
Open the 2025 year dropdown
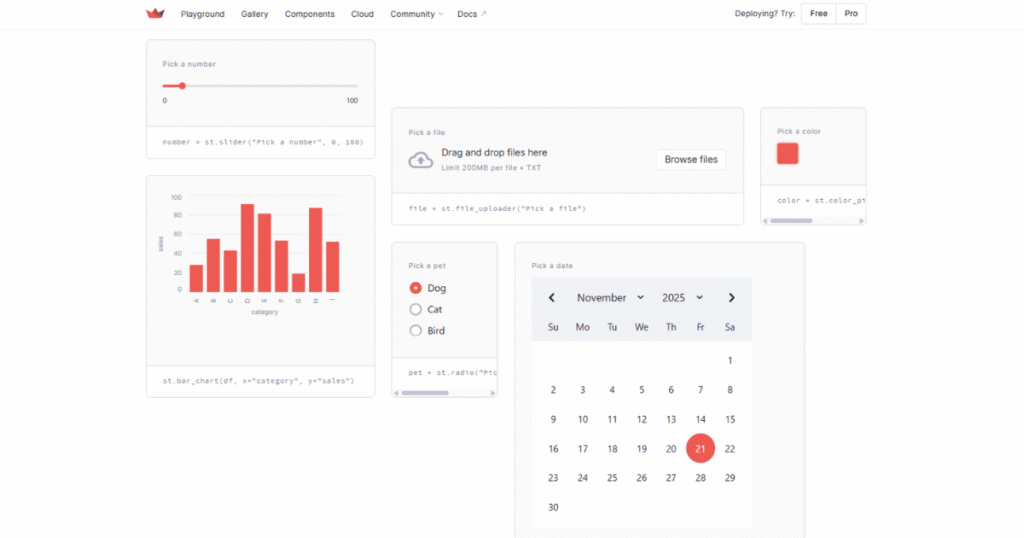682,298
